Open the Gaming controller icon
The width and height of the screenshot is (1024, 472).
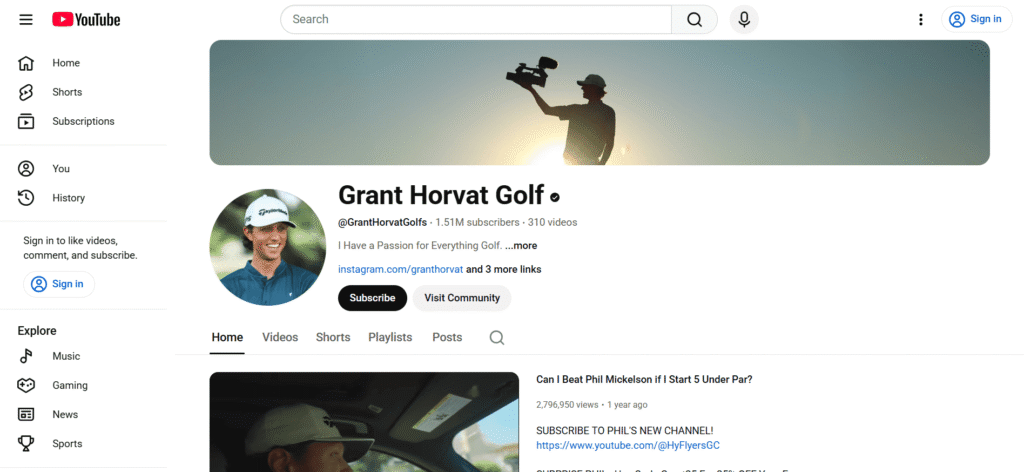25,385
